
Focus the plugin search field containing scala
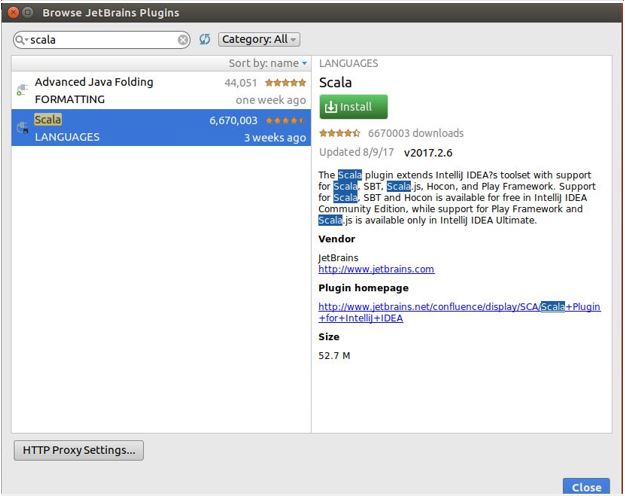click(x=102, y=40)
